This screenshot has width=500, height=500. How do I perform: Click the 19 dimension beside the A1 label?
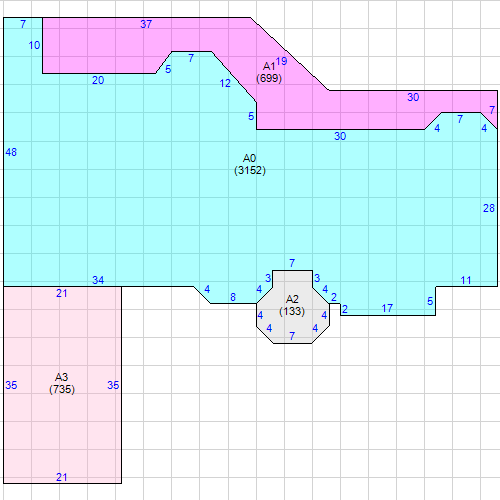pos(282,61)
